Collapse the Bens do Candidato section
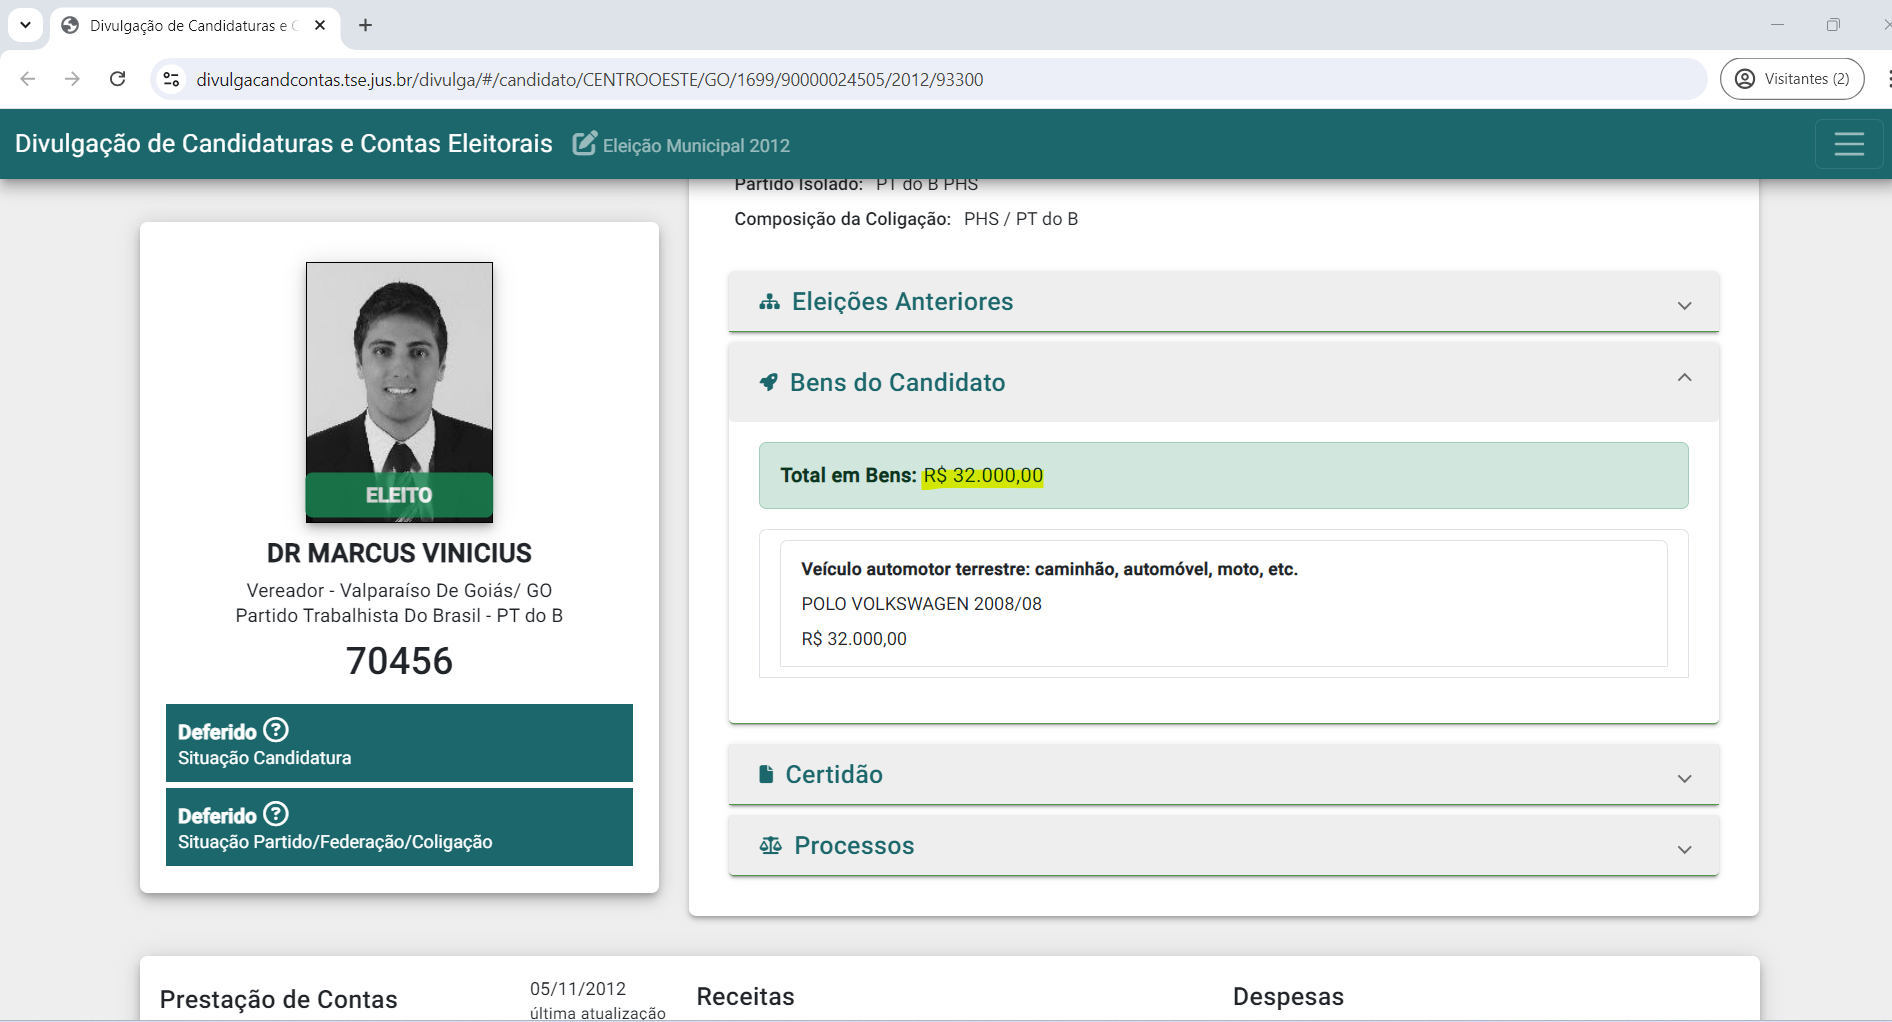 point(1684,378)
